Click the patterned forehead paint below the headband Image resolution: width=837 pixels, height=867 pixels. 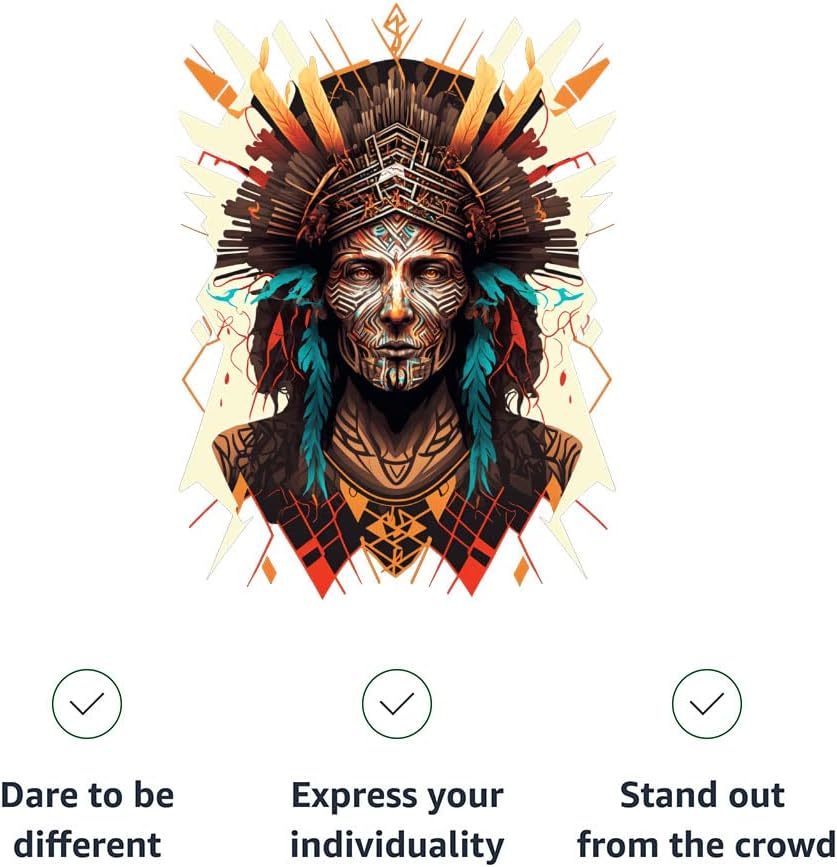point(396,239)
